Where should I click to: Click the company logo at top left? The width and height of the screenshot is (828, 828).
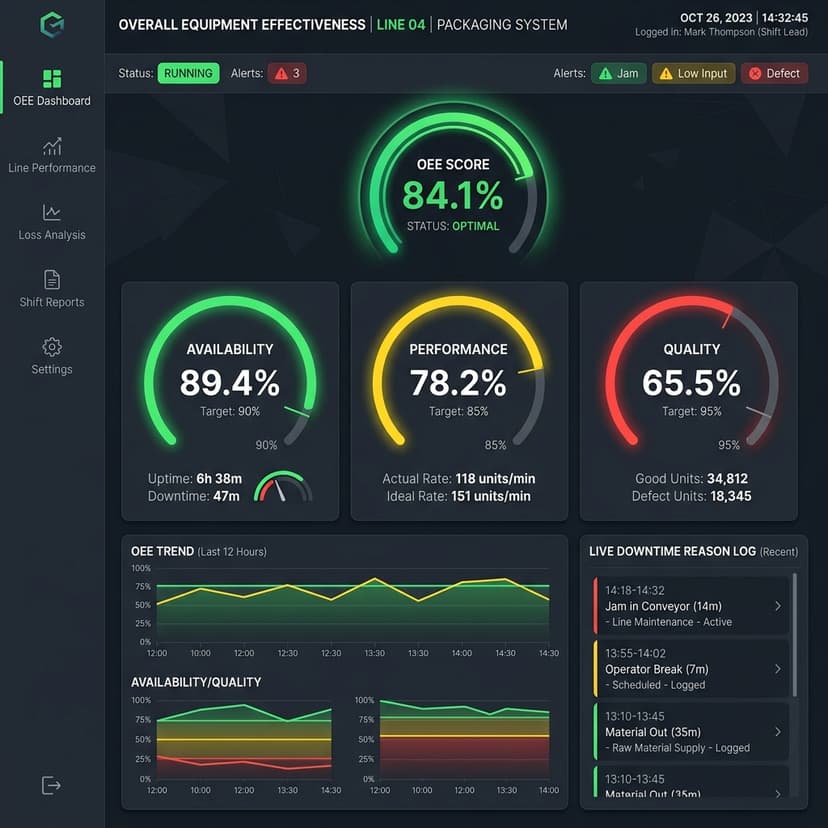pos(51,25)
